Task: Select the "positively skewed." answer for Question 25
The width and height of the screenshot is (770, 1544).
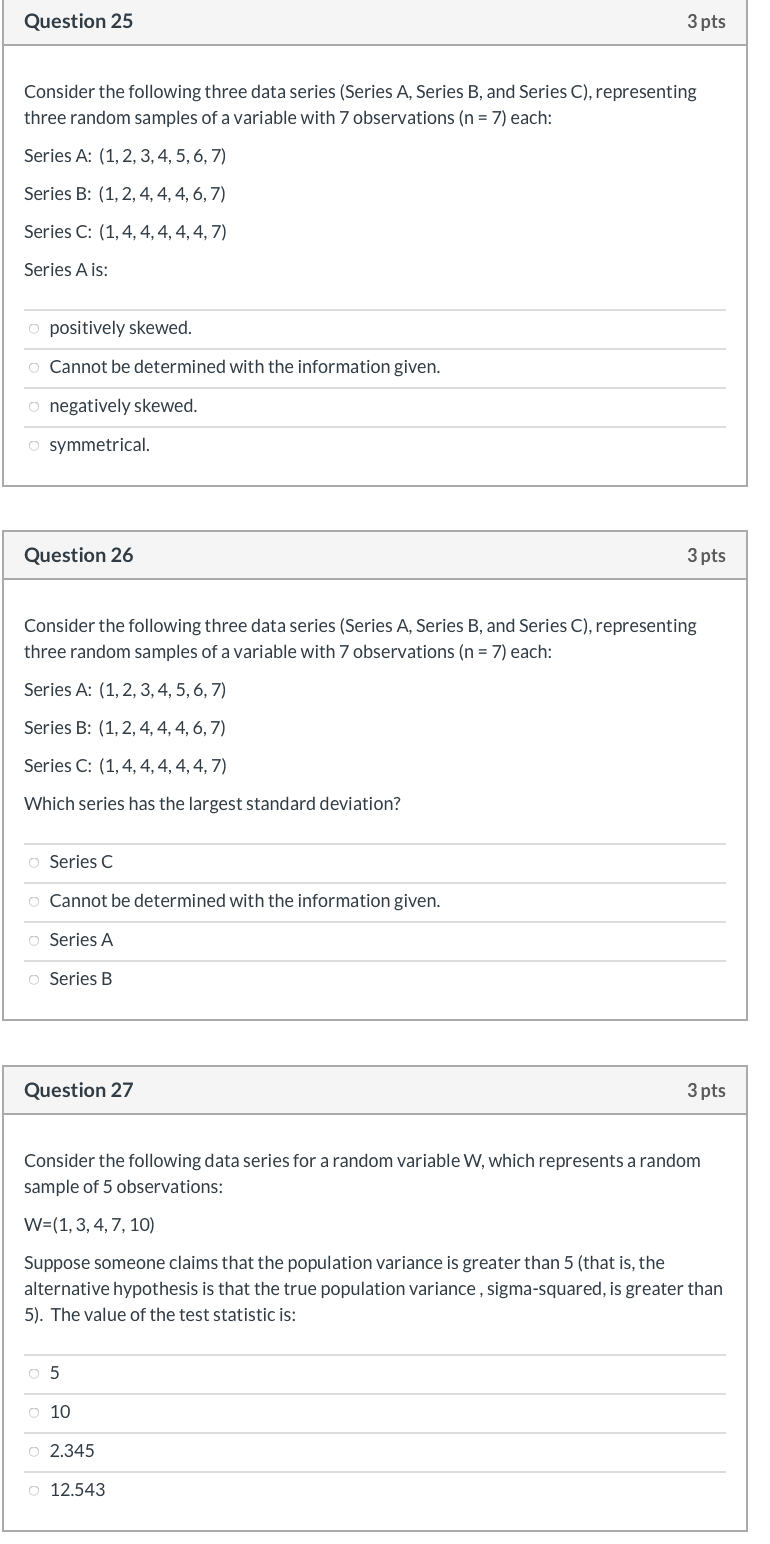Action: pyautogui.click(x=33, y=327)
